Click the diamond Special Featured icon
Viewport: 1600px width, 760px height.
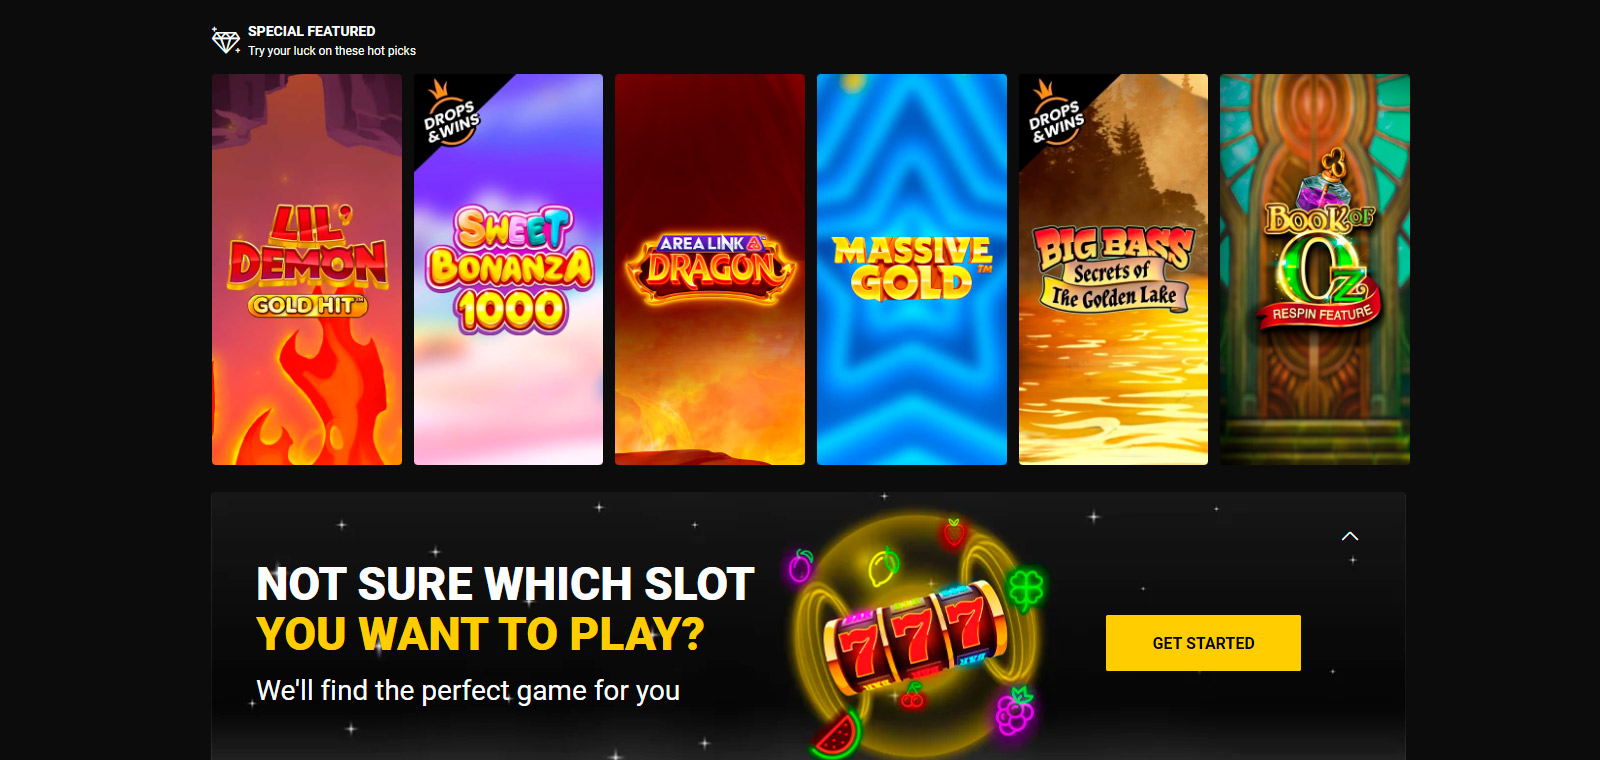click(x=226, y=41)
